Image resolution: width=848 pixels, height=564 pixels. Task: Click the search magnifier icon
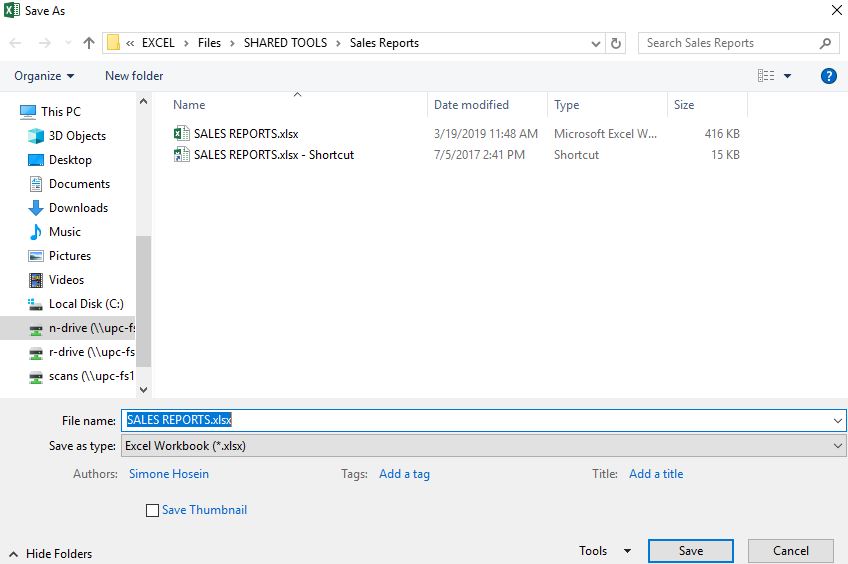coord(825,43)
